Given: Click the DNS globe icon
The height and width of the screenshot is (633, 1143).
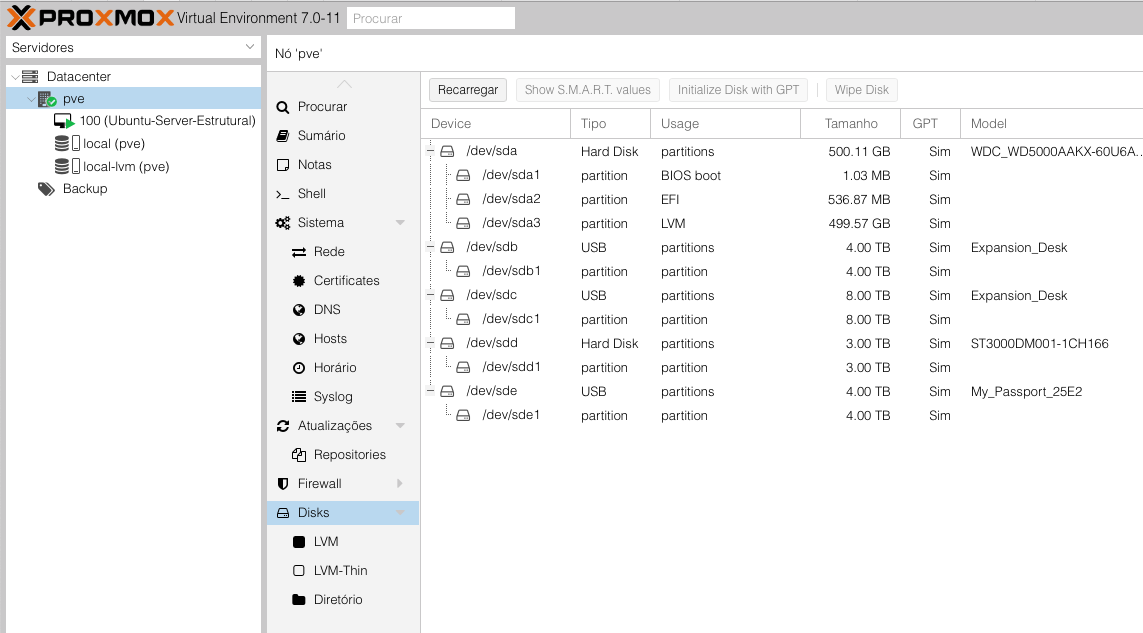Looking at the screenshot, I should tap(299, 310).
